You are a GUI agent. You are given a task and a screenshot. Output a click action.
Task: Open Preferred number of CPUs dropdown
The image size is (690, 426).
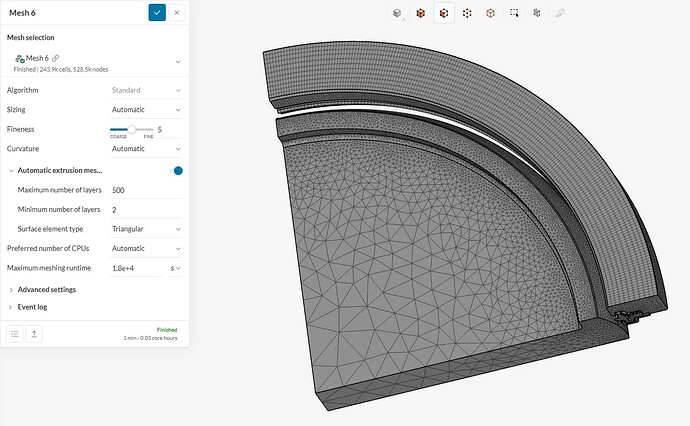(x=147, y=248)
